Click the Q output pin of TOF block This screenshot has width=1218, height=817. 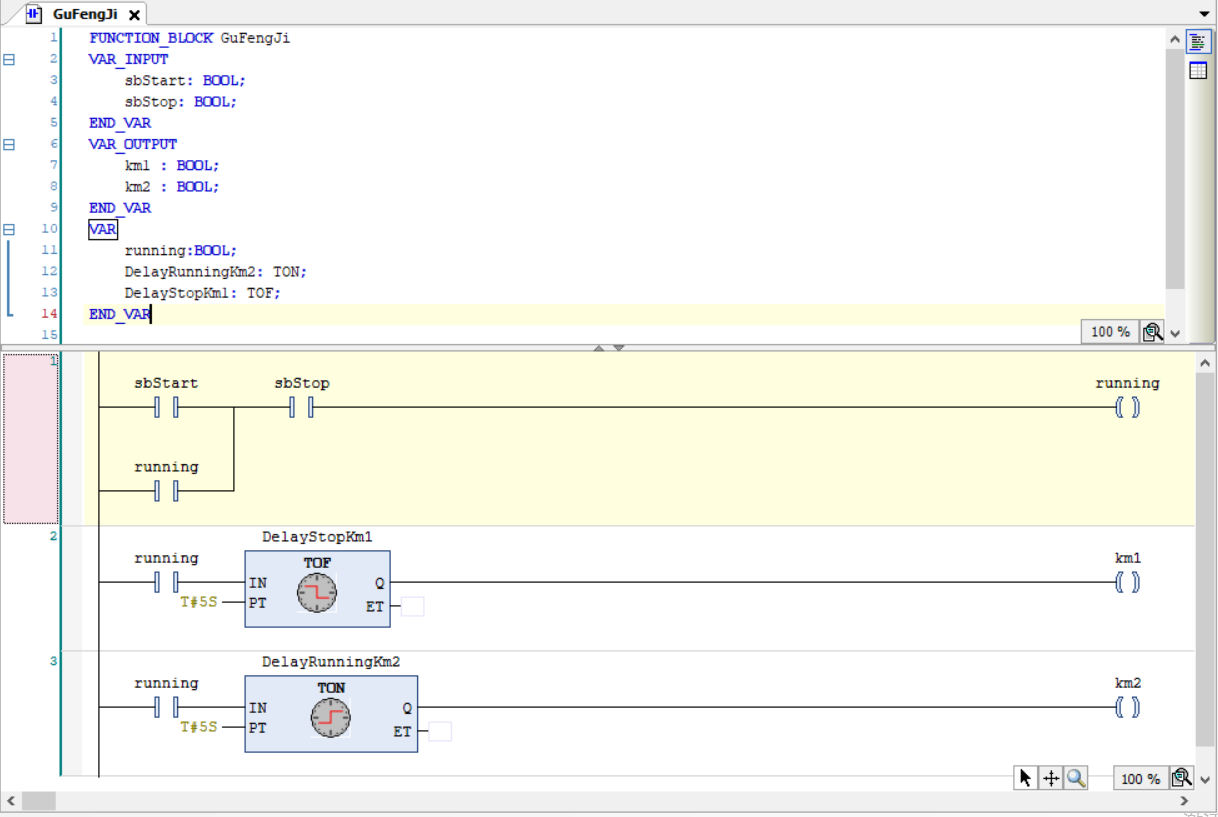pyautogui.click(x=380, y=583)
